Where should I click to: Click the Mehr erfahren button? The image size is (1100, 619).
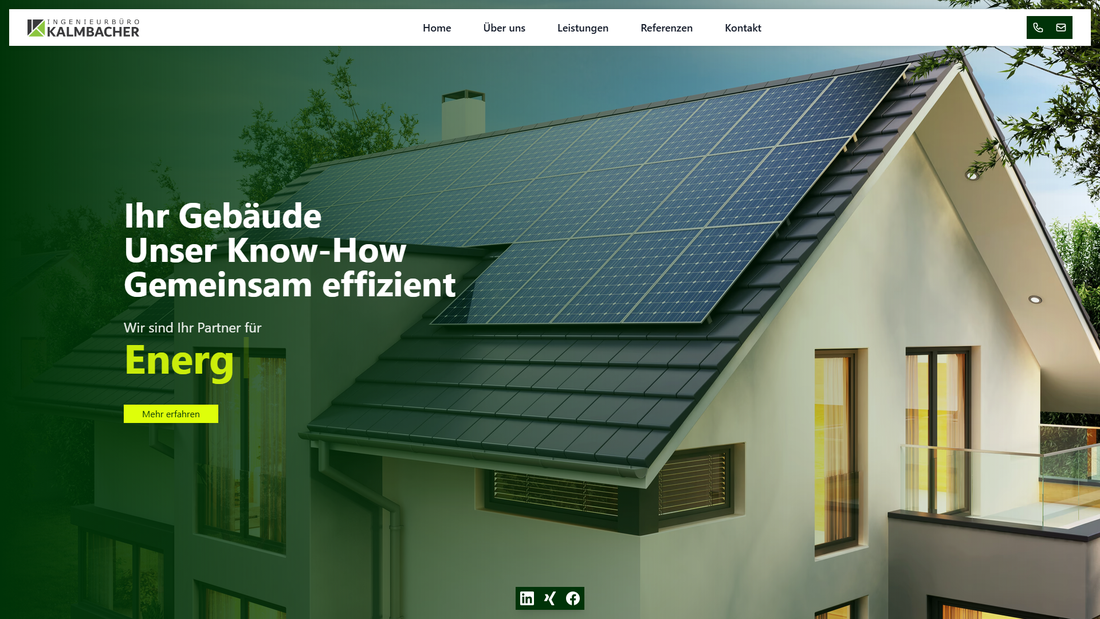point(171,414)
